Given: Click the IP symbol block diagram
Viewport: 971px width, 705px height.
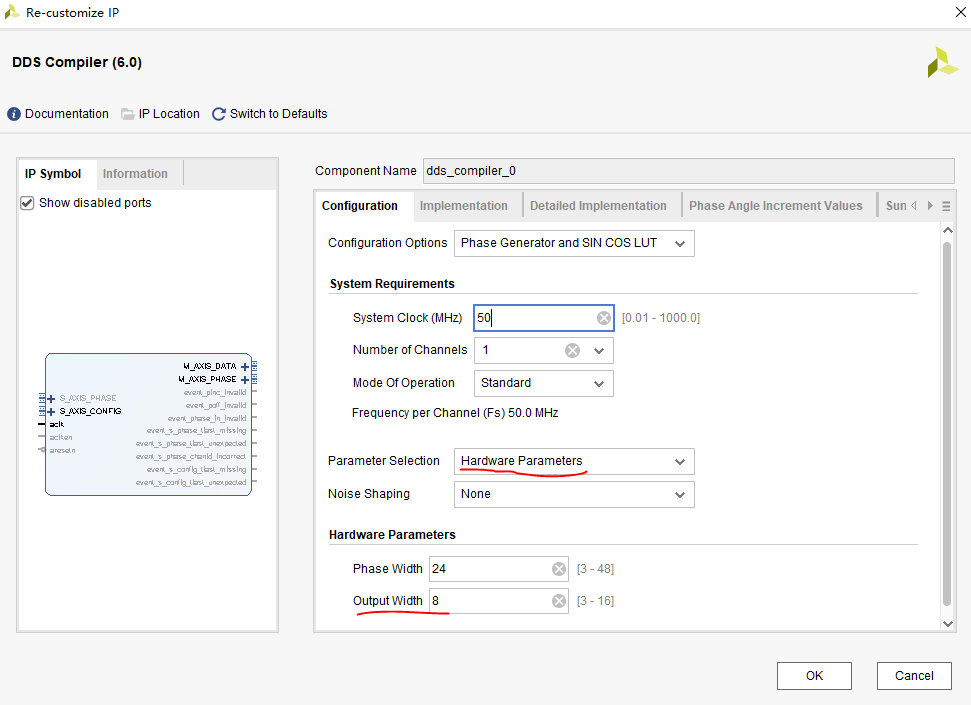Looking at the screenshot, I should (148, 424).
